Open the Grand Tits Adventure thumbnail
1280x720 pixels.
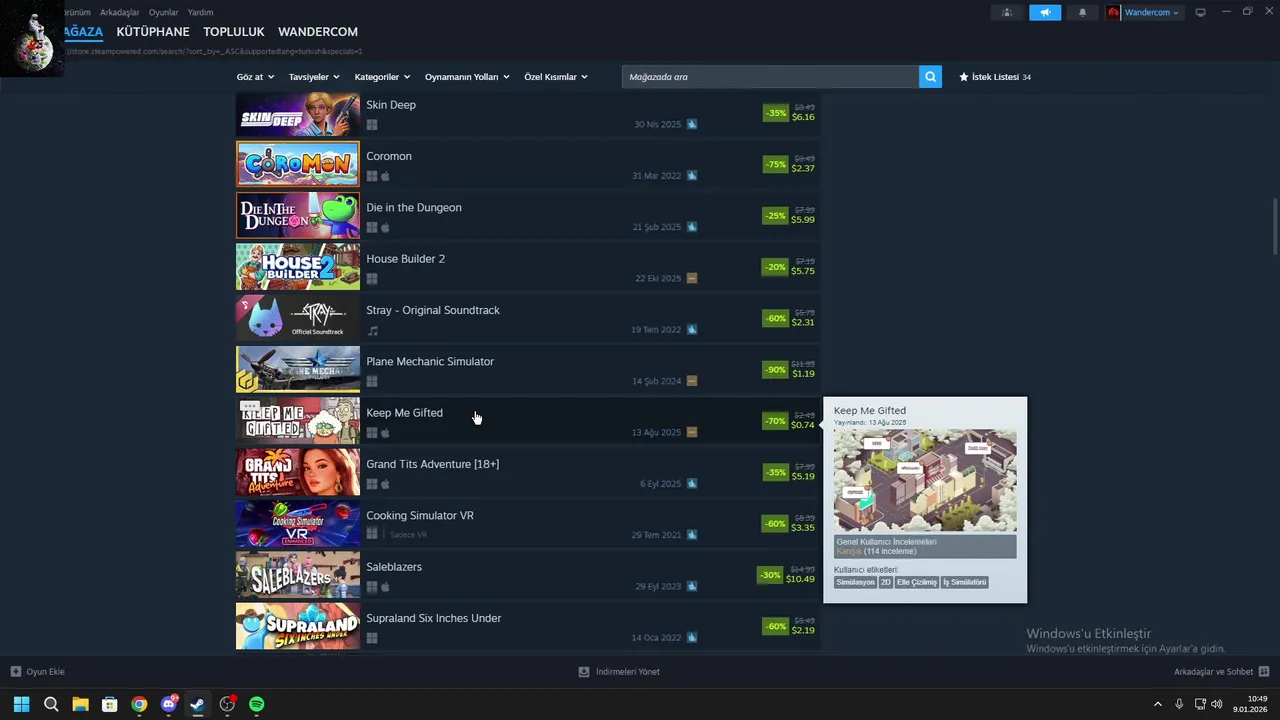click(298, 472)
